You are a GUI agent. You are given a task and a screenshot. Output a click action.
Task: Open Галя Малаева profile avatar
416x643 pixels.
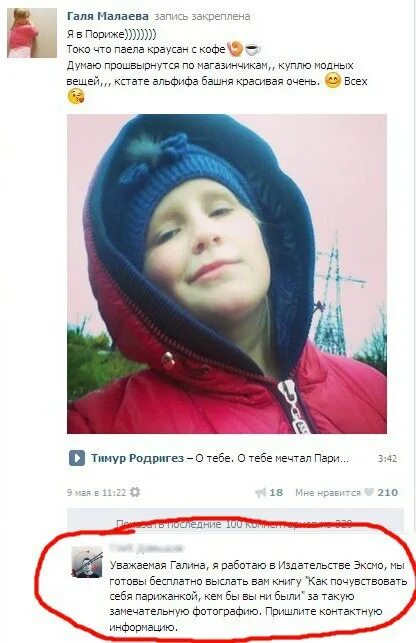click(32, 33)
